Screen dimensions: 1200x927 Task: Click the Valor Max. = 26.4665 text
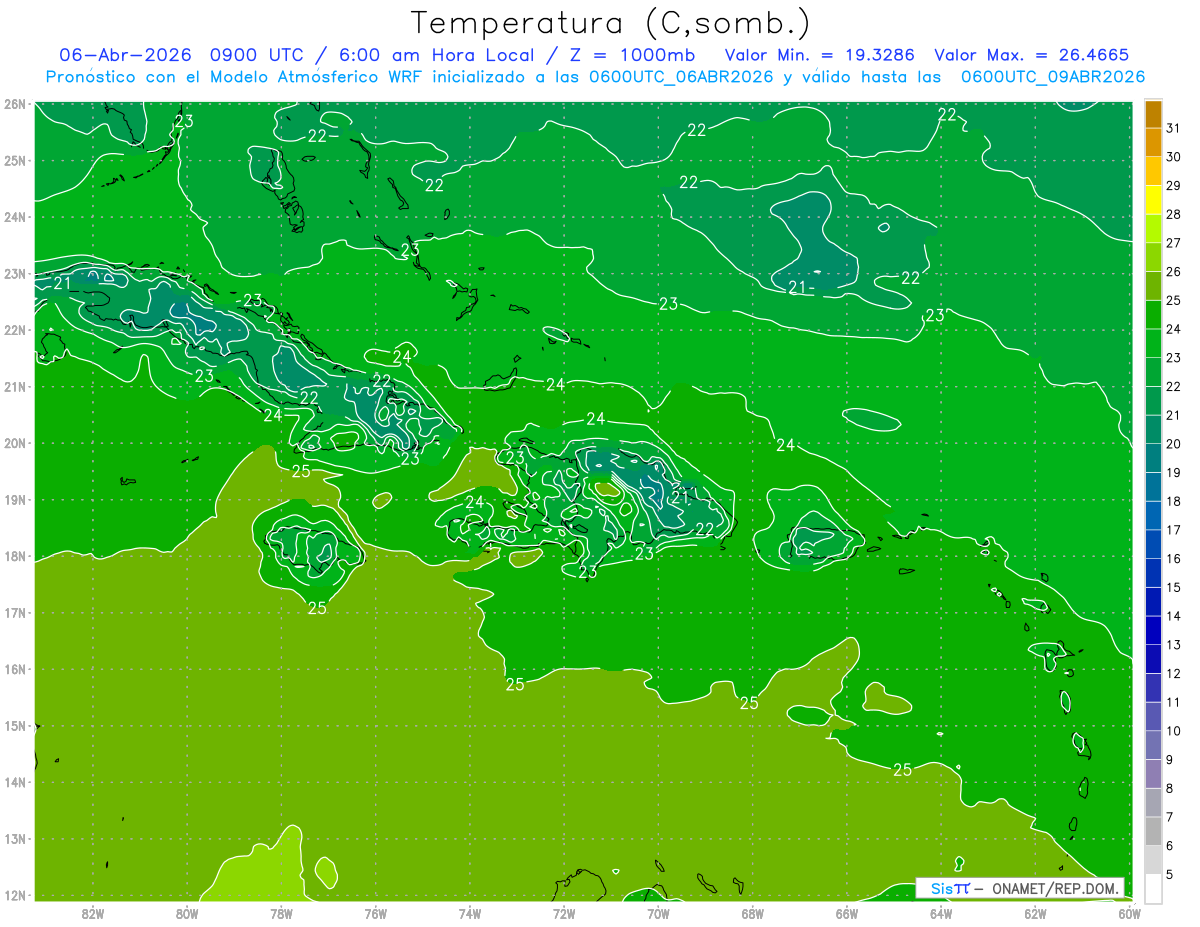1032,55
